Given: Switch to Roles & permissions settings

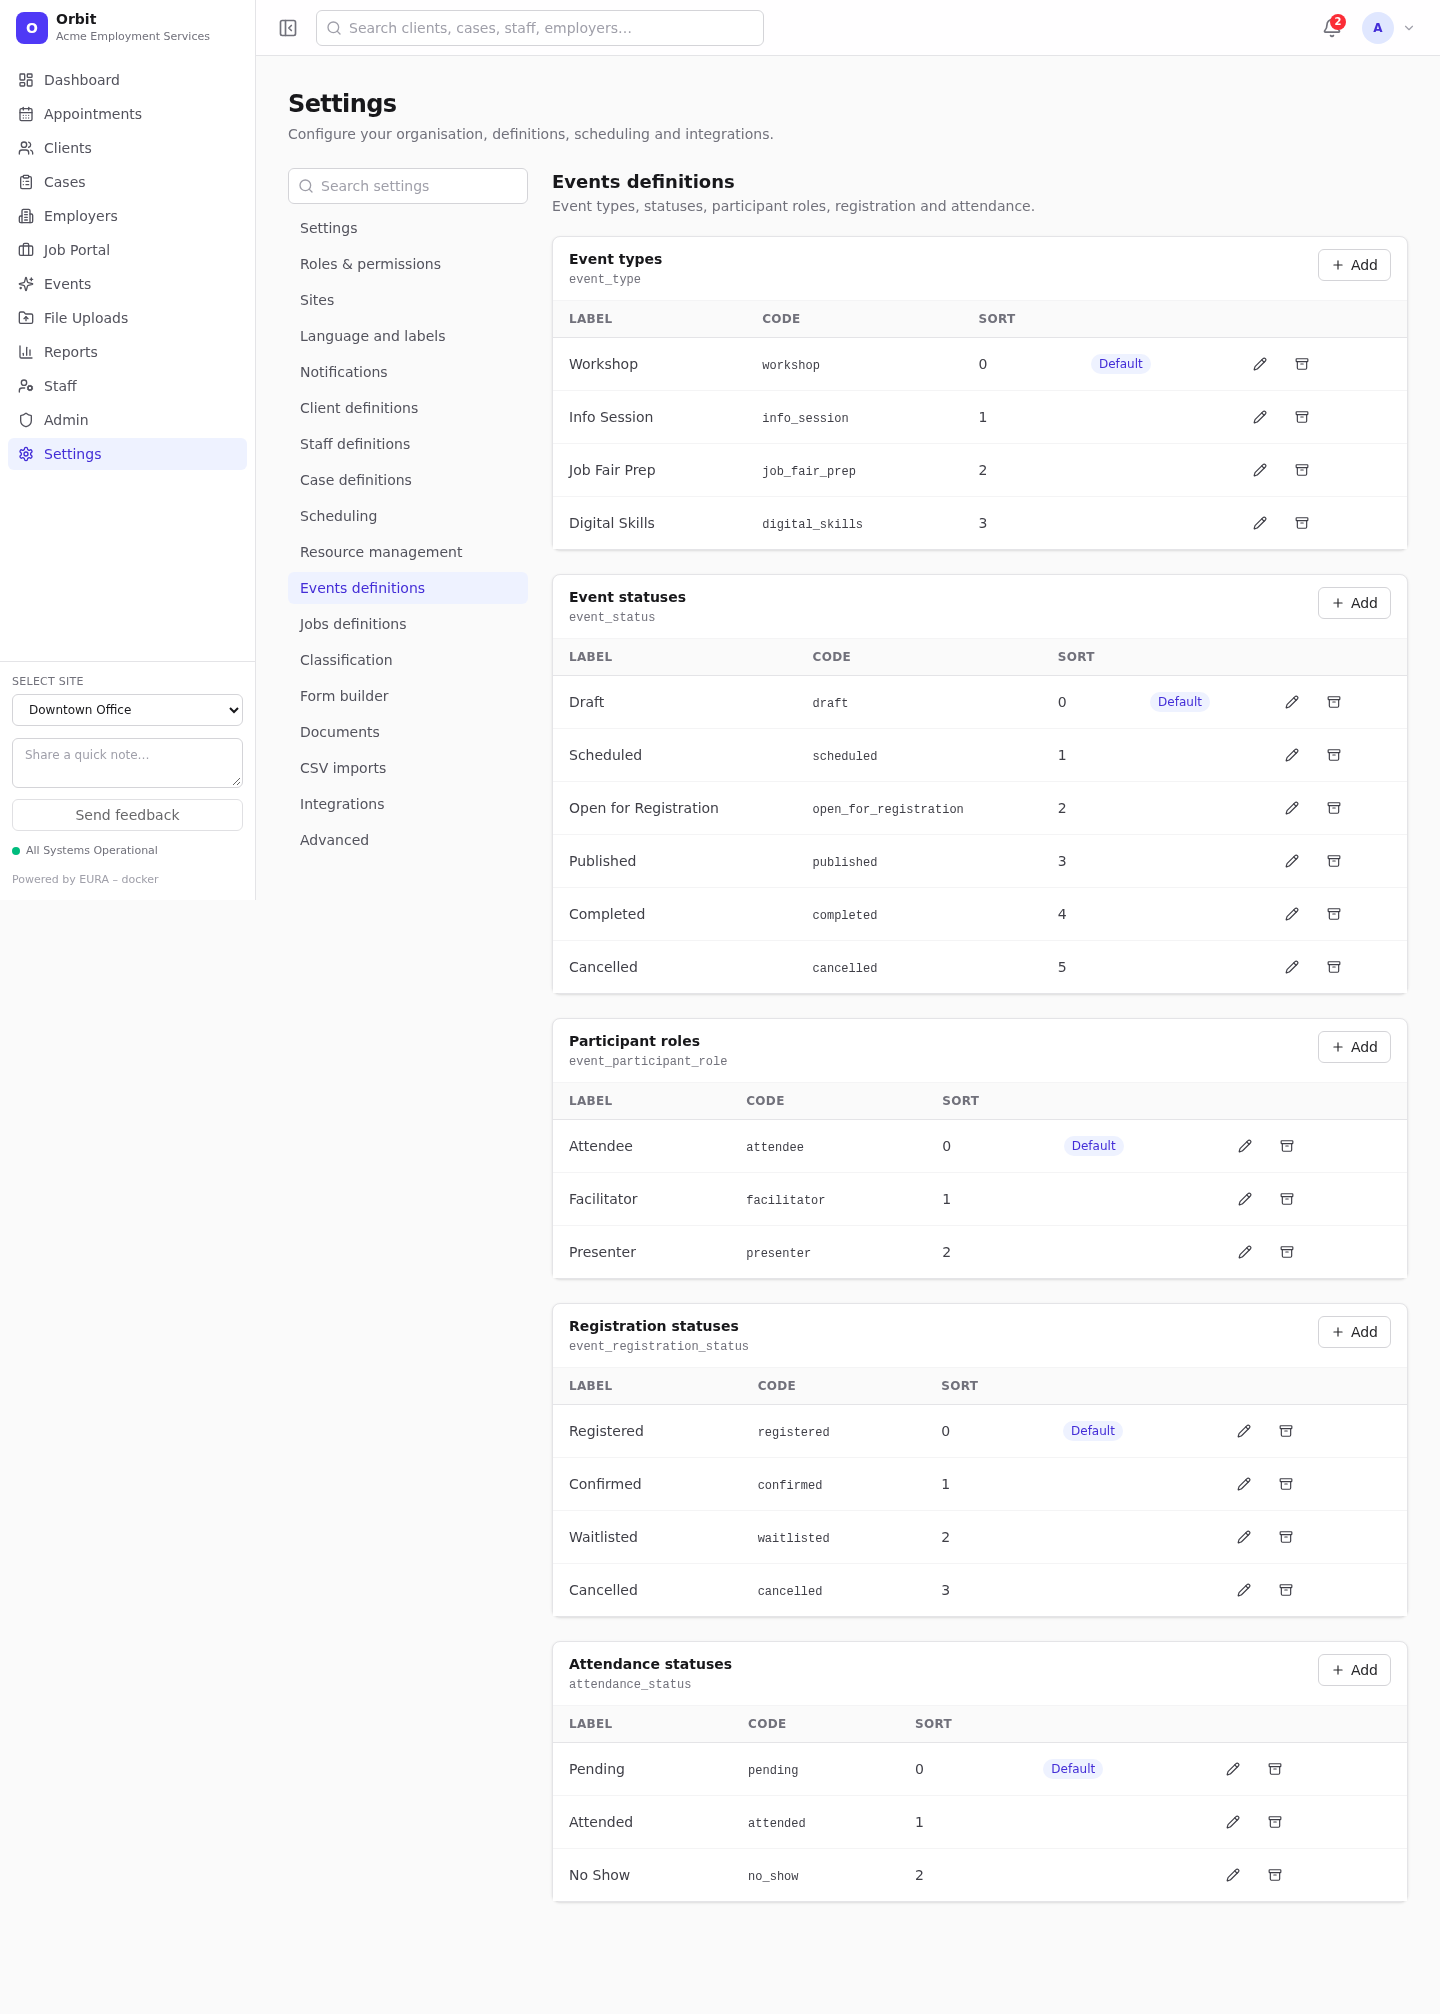Looking at the screenshot, I should (408, 264).
